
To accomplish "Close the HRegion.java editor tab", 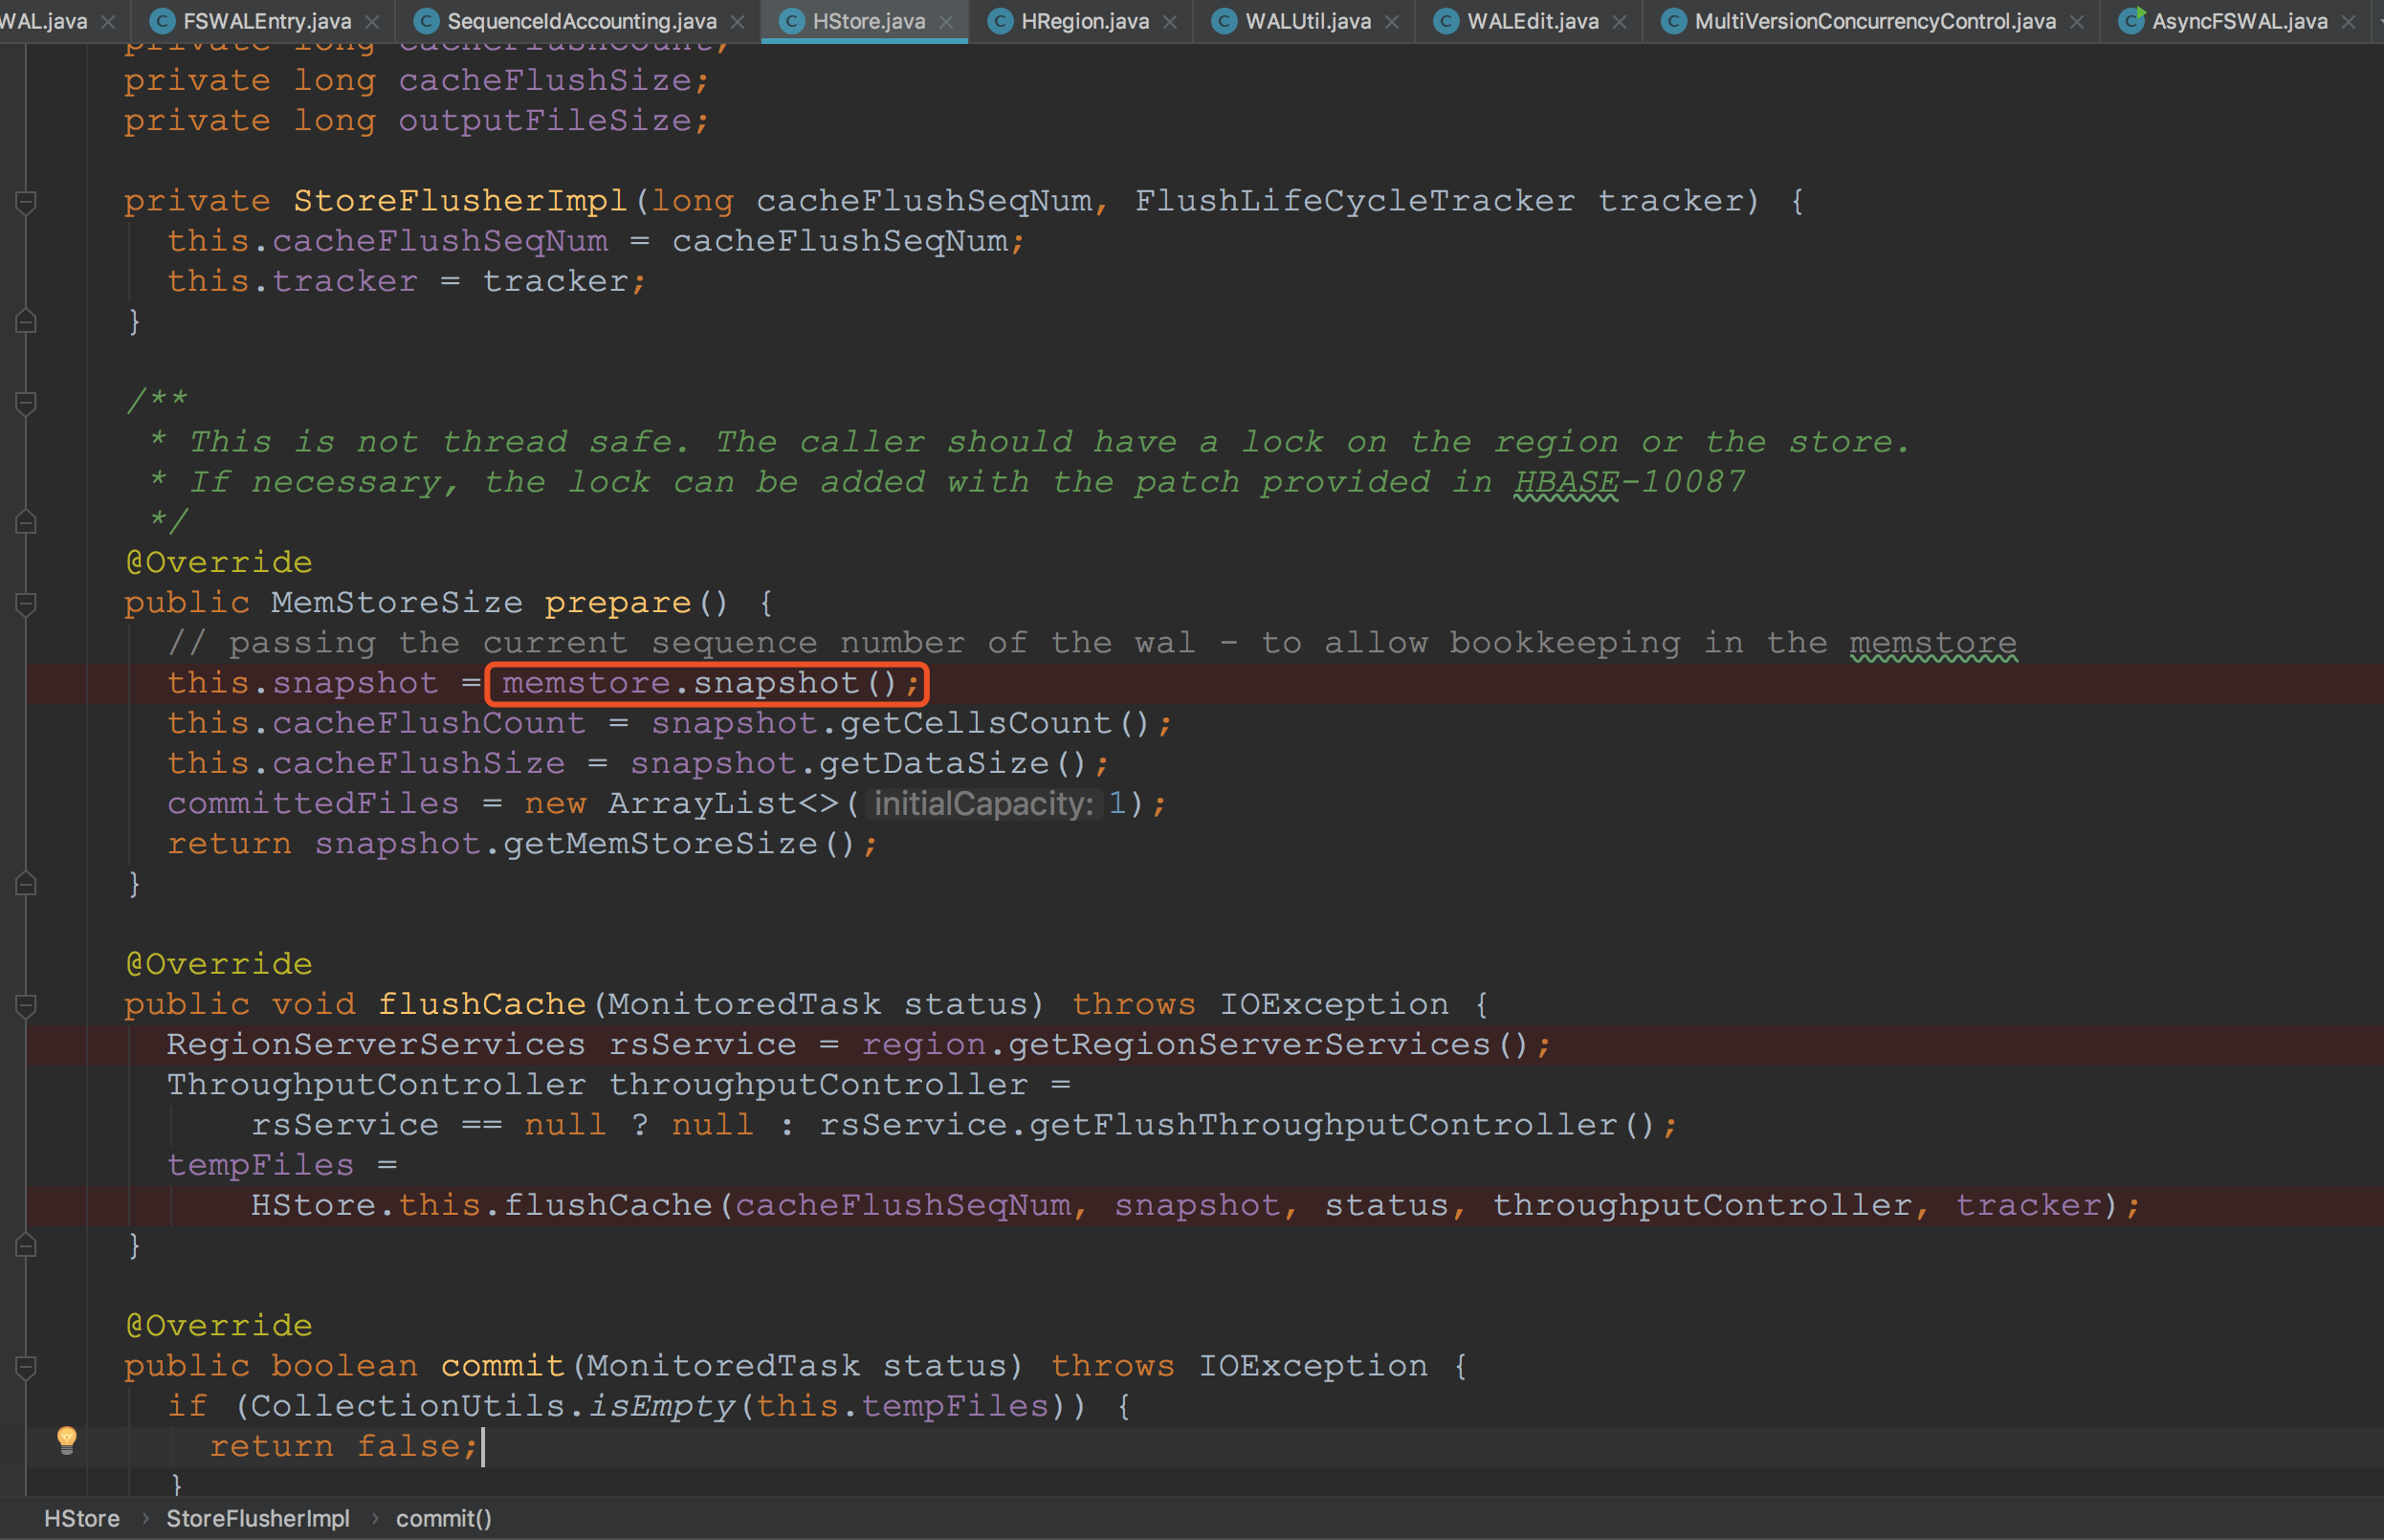I will [1169, 21].
